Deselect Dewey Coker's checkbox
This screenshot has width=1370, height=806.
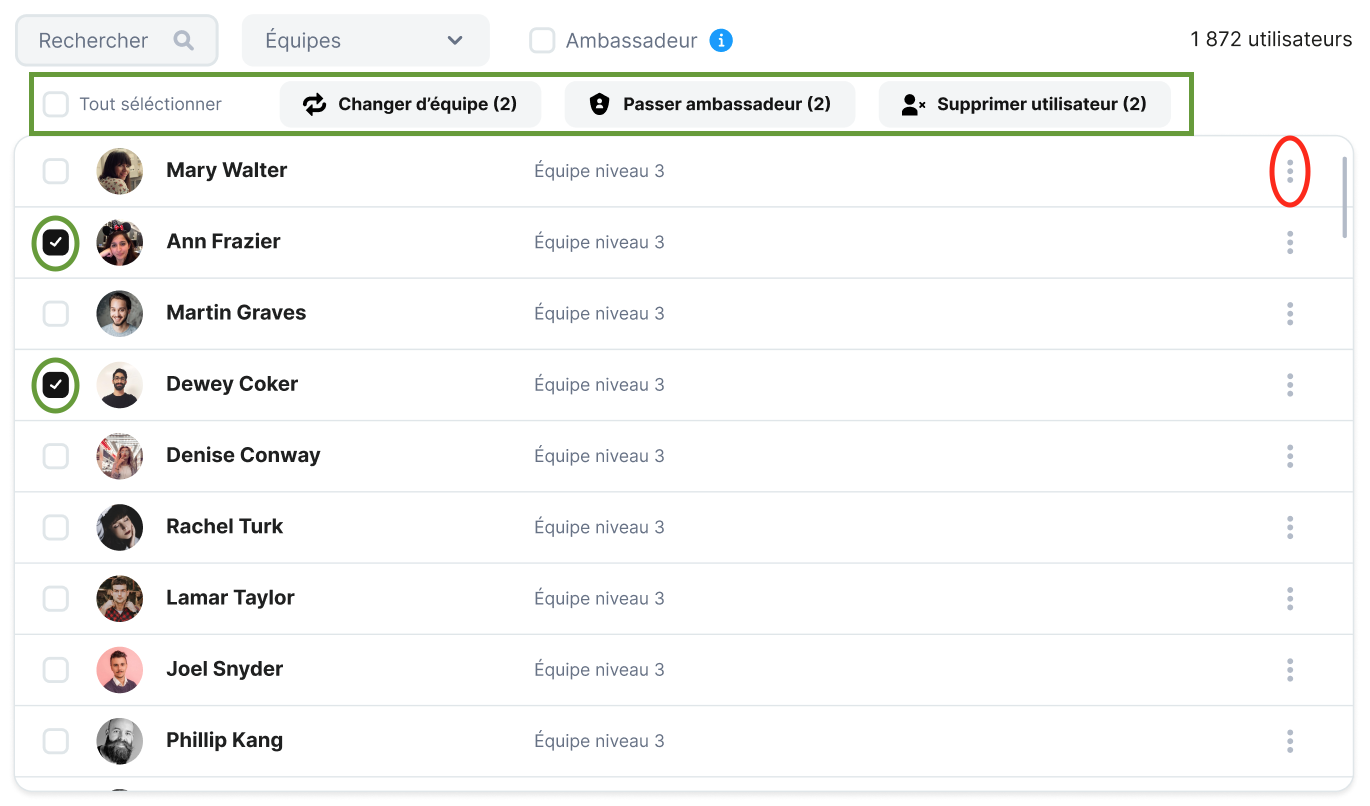pyautogui.click(x=56, y=384)
